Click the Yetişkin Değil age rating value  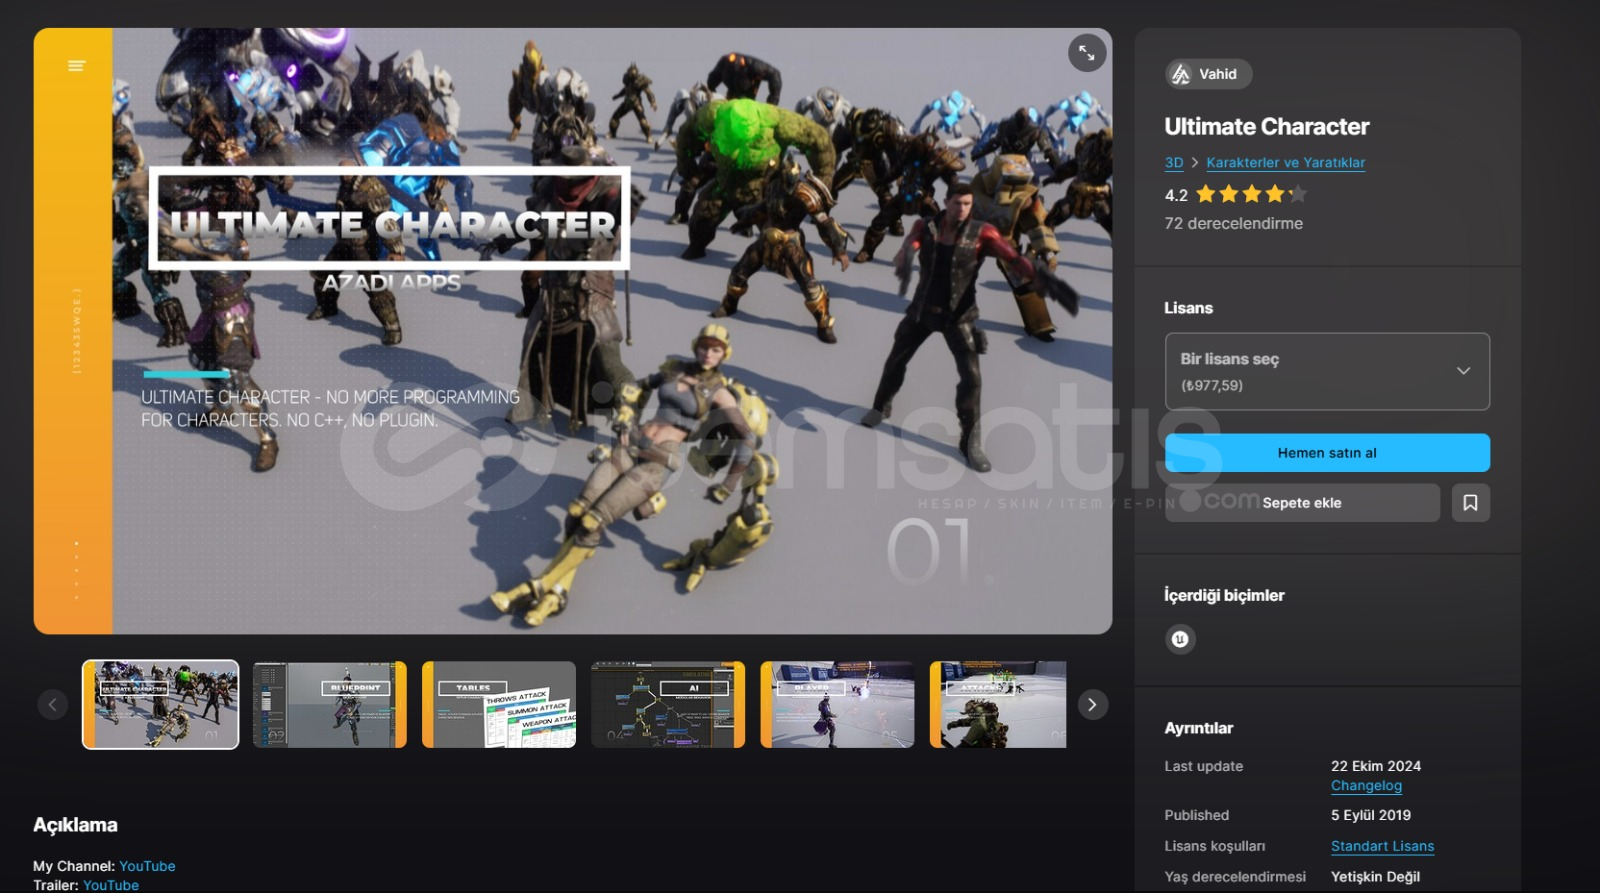pos(1375,877)
